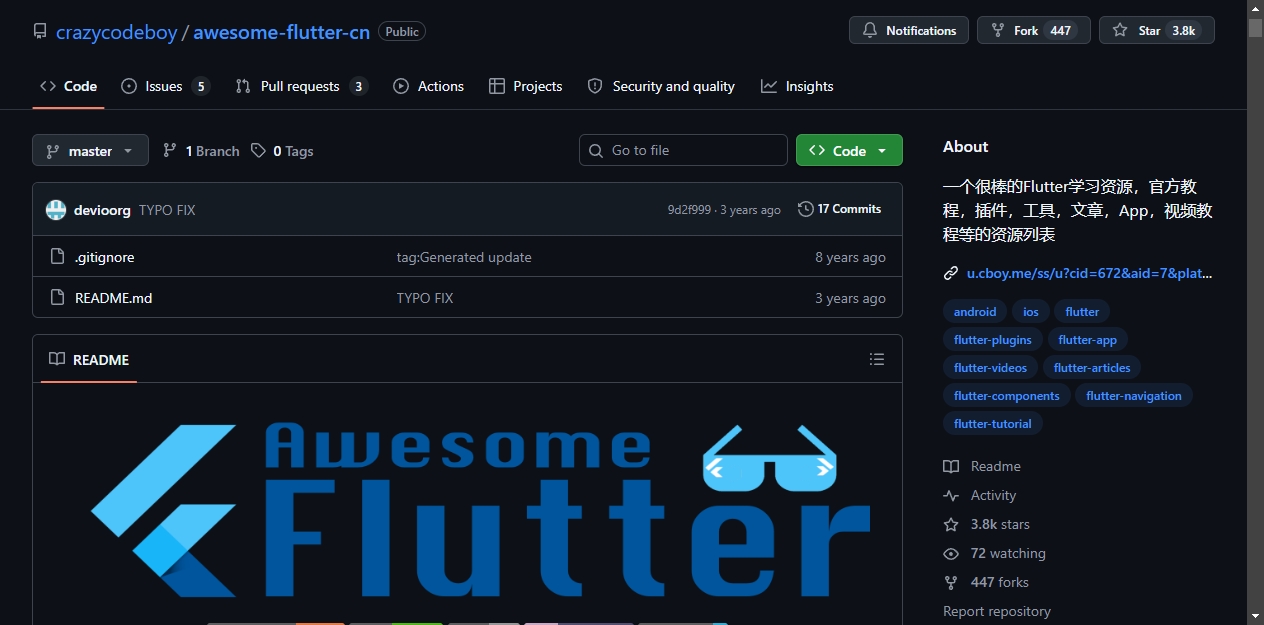This screenshot has width=1264, height=625.
Task: Open the crazycodeboy owner link
Action: click(116, 31)
